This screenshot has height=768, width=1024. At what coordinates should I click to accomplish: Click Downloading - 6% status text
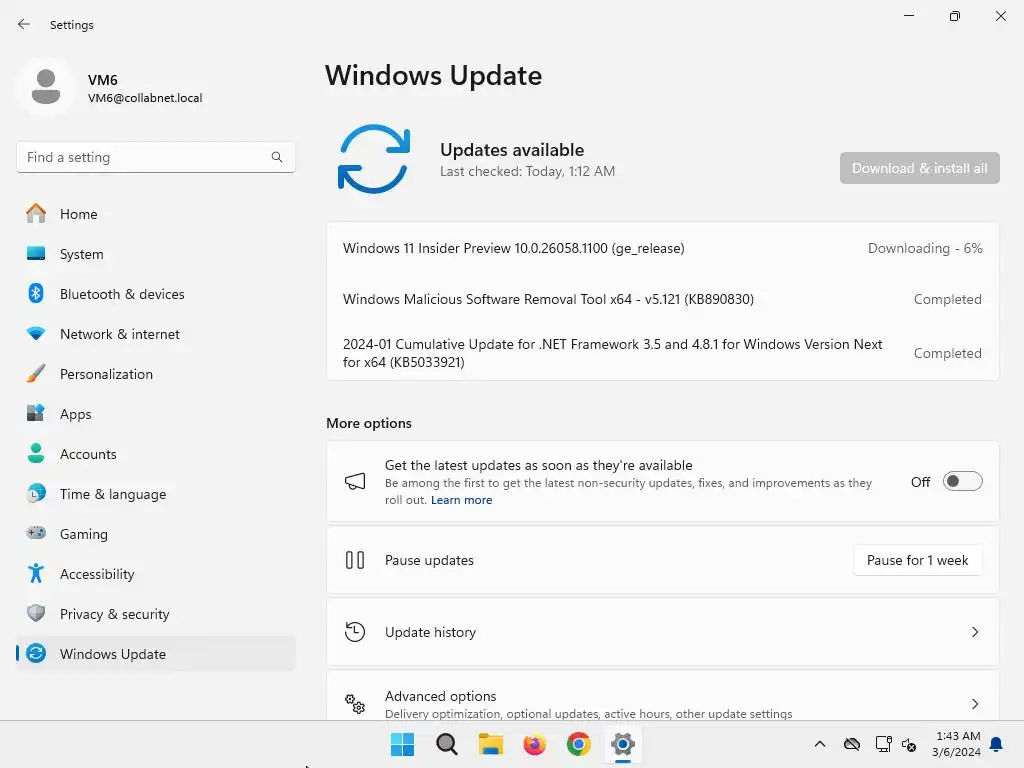(925, 248)
